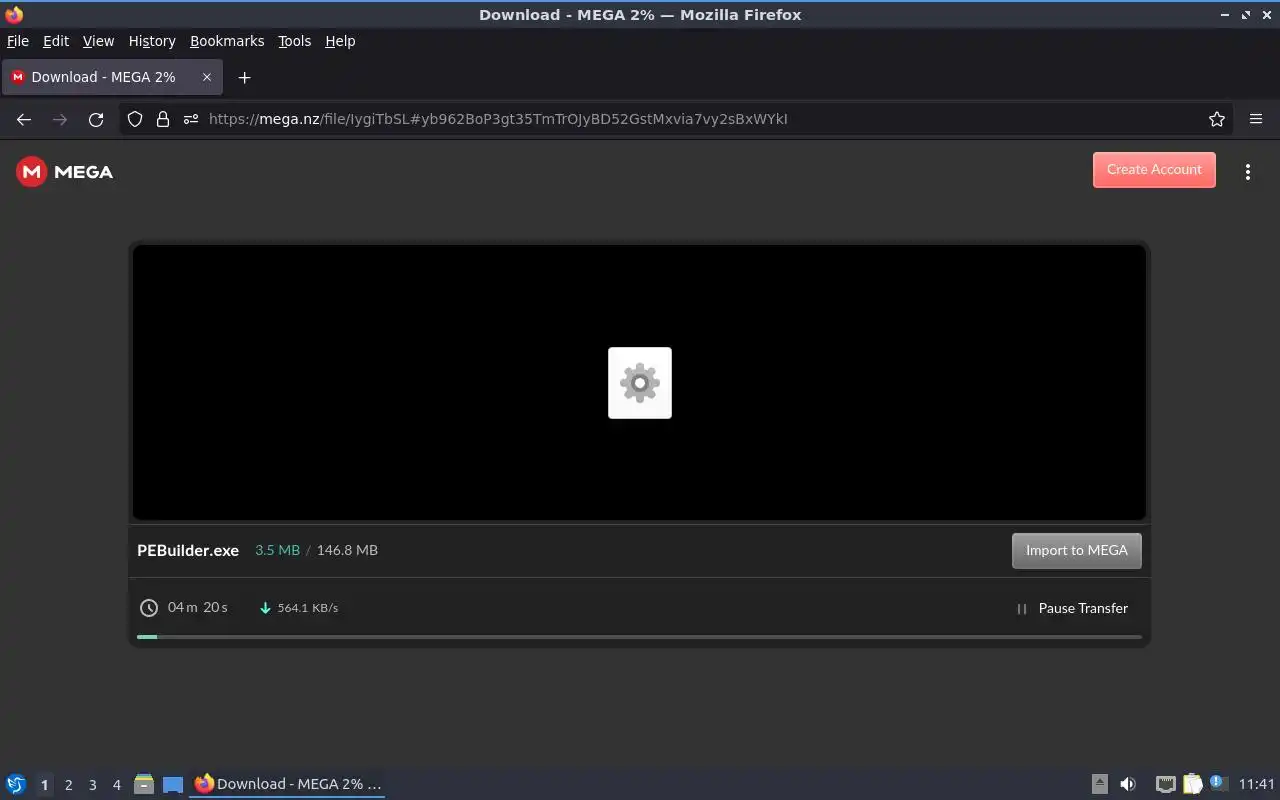Click the download speed arrow icon
Screen dimensions: 1280x800
[265, 608]
